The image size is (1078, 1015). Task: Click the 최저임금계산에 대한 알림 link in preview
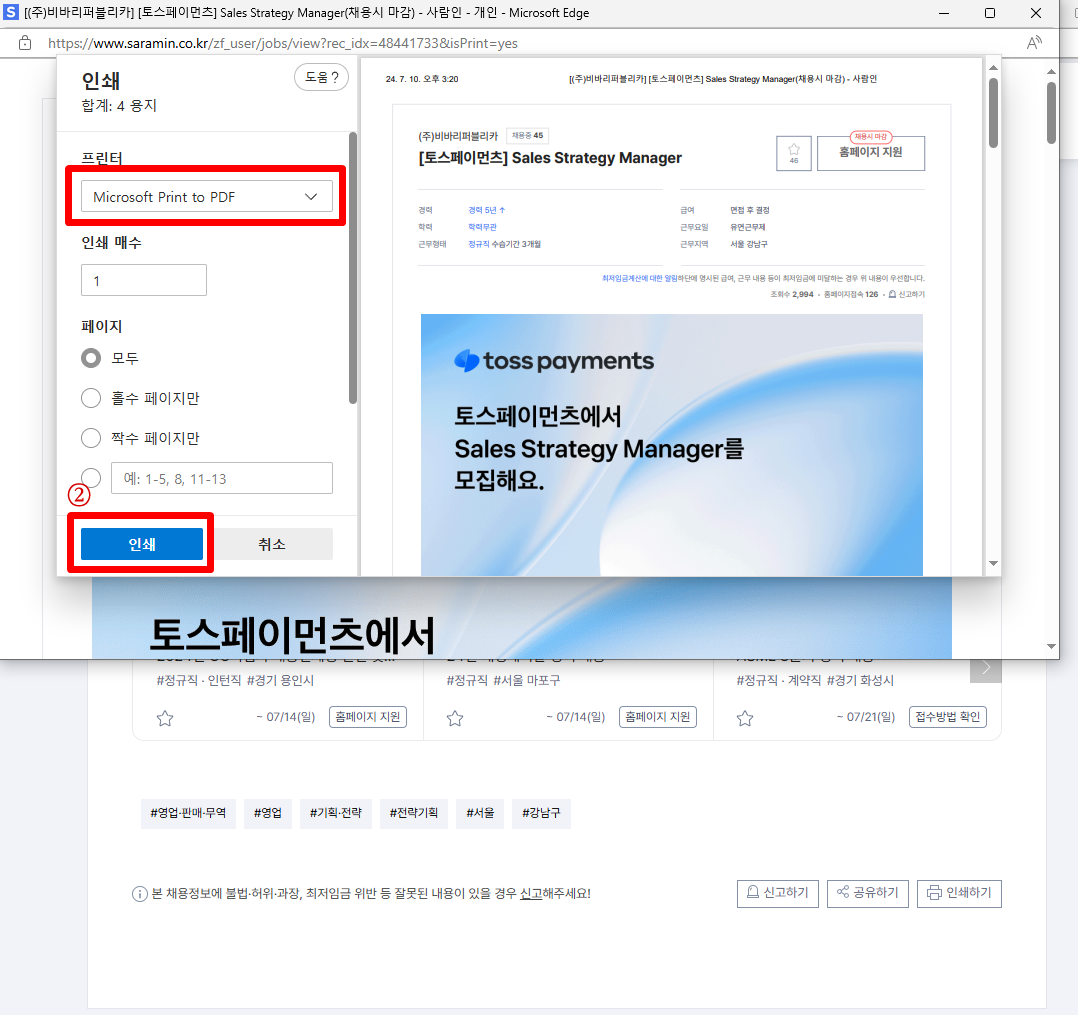639,279
